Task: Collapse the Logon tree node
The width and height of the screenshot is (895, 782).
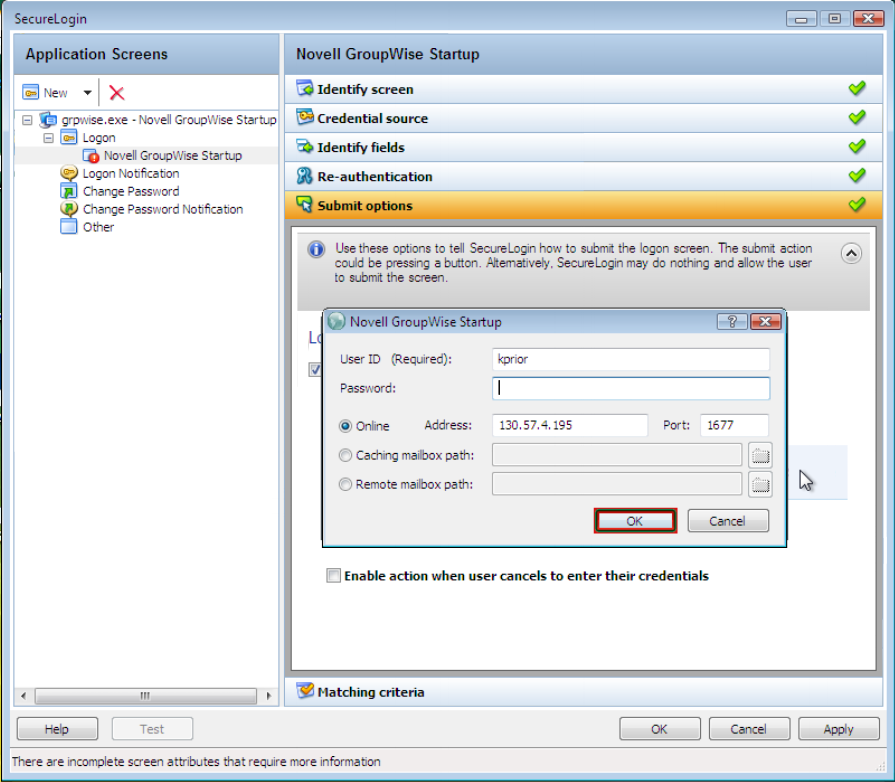Action: point(49,138)
